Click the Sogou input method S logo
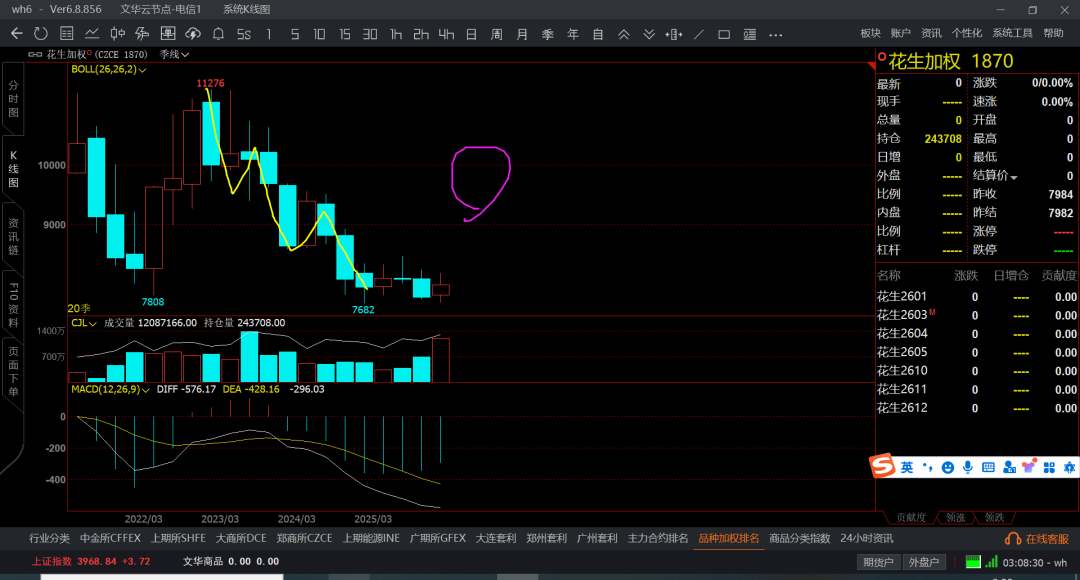 pyautogui.click(x=882, y=466)
